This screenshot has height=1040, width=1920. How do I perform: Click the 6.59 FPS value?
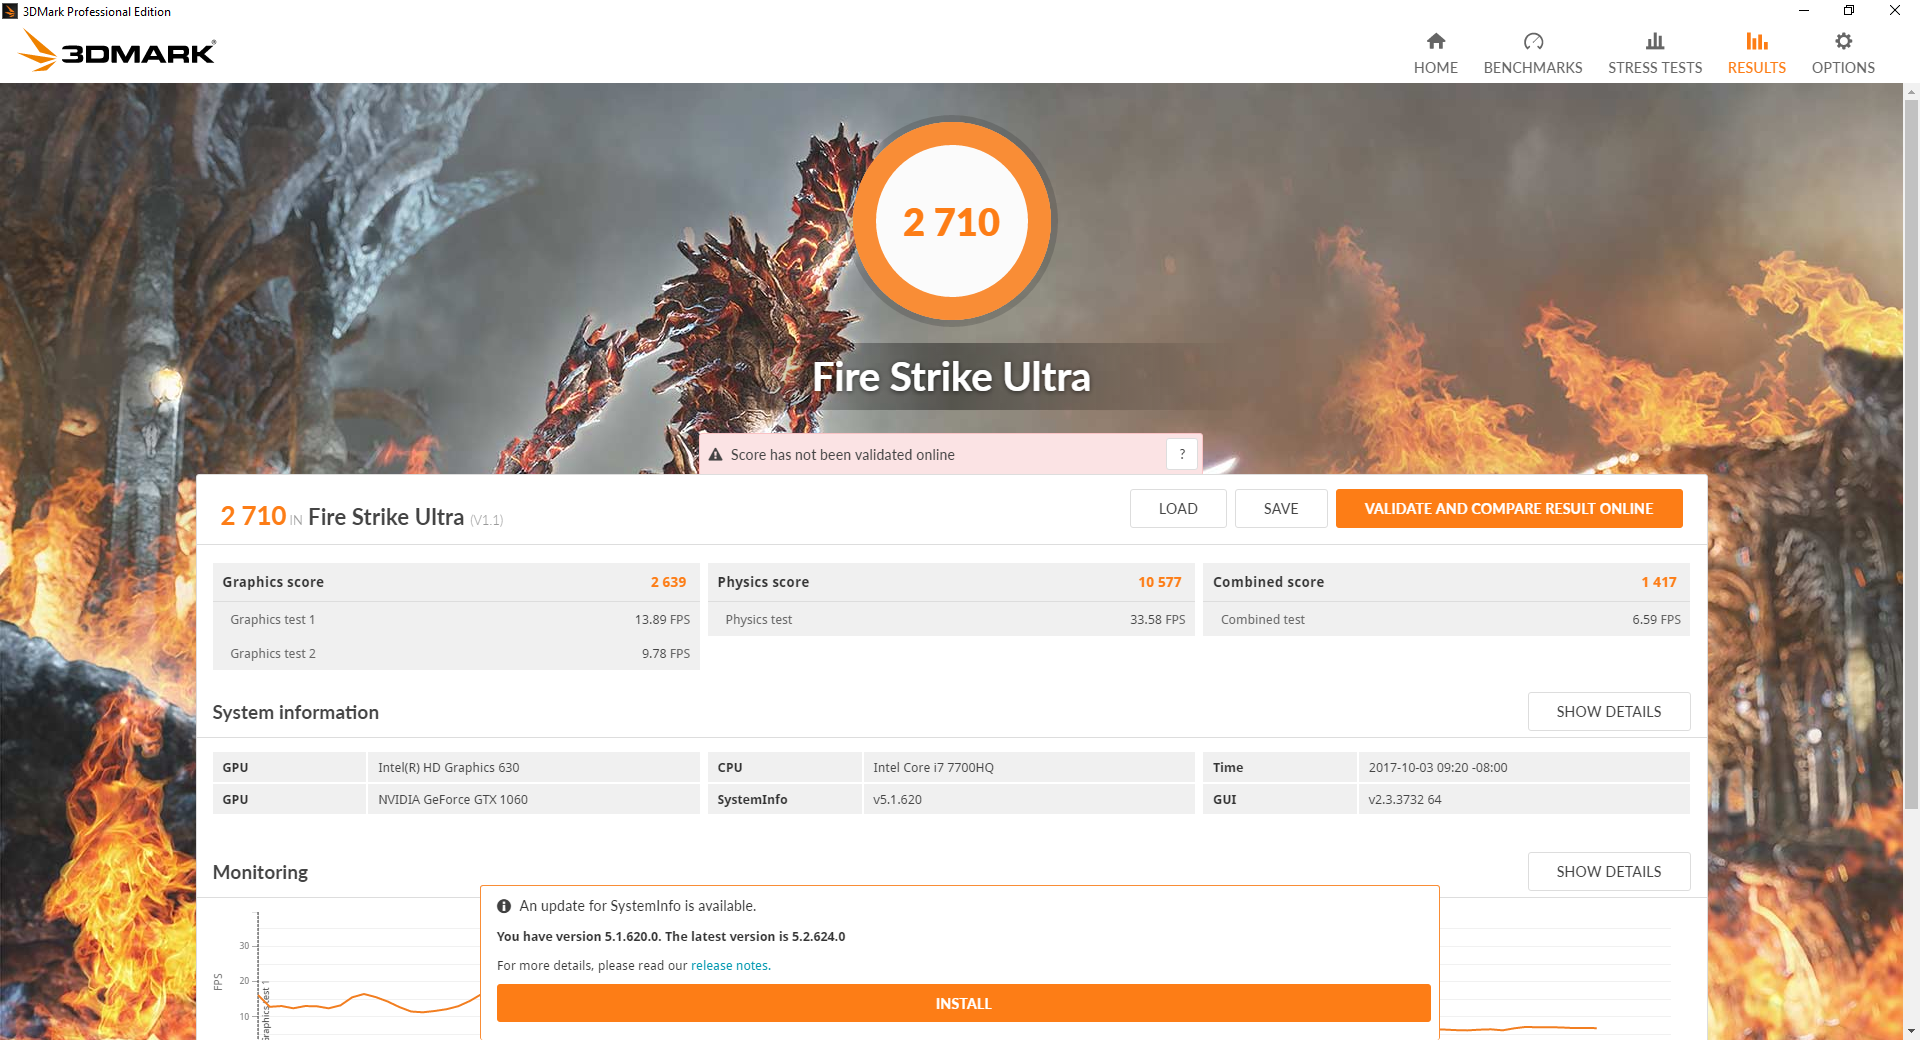(1656, 620)
